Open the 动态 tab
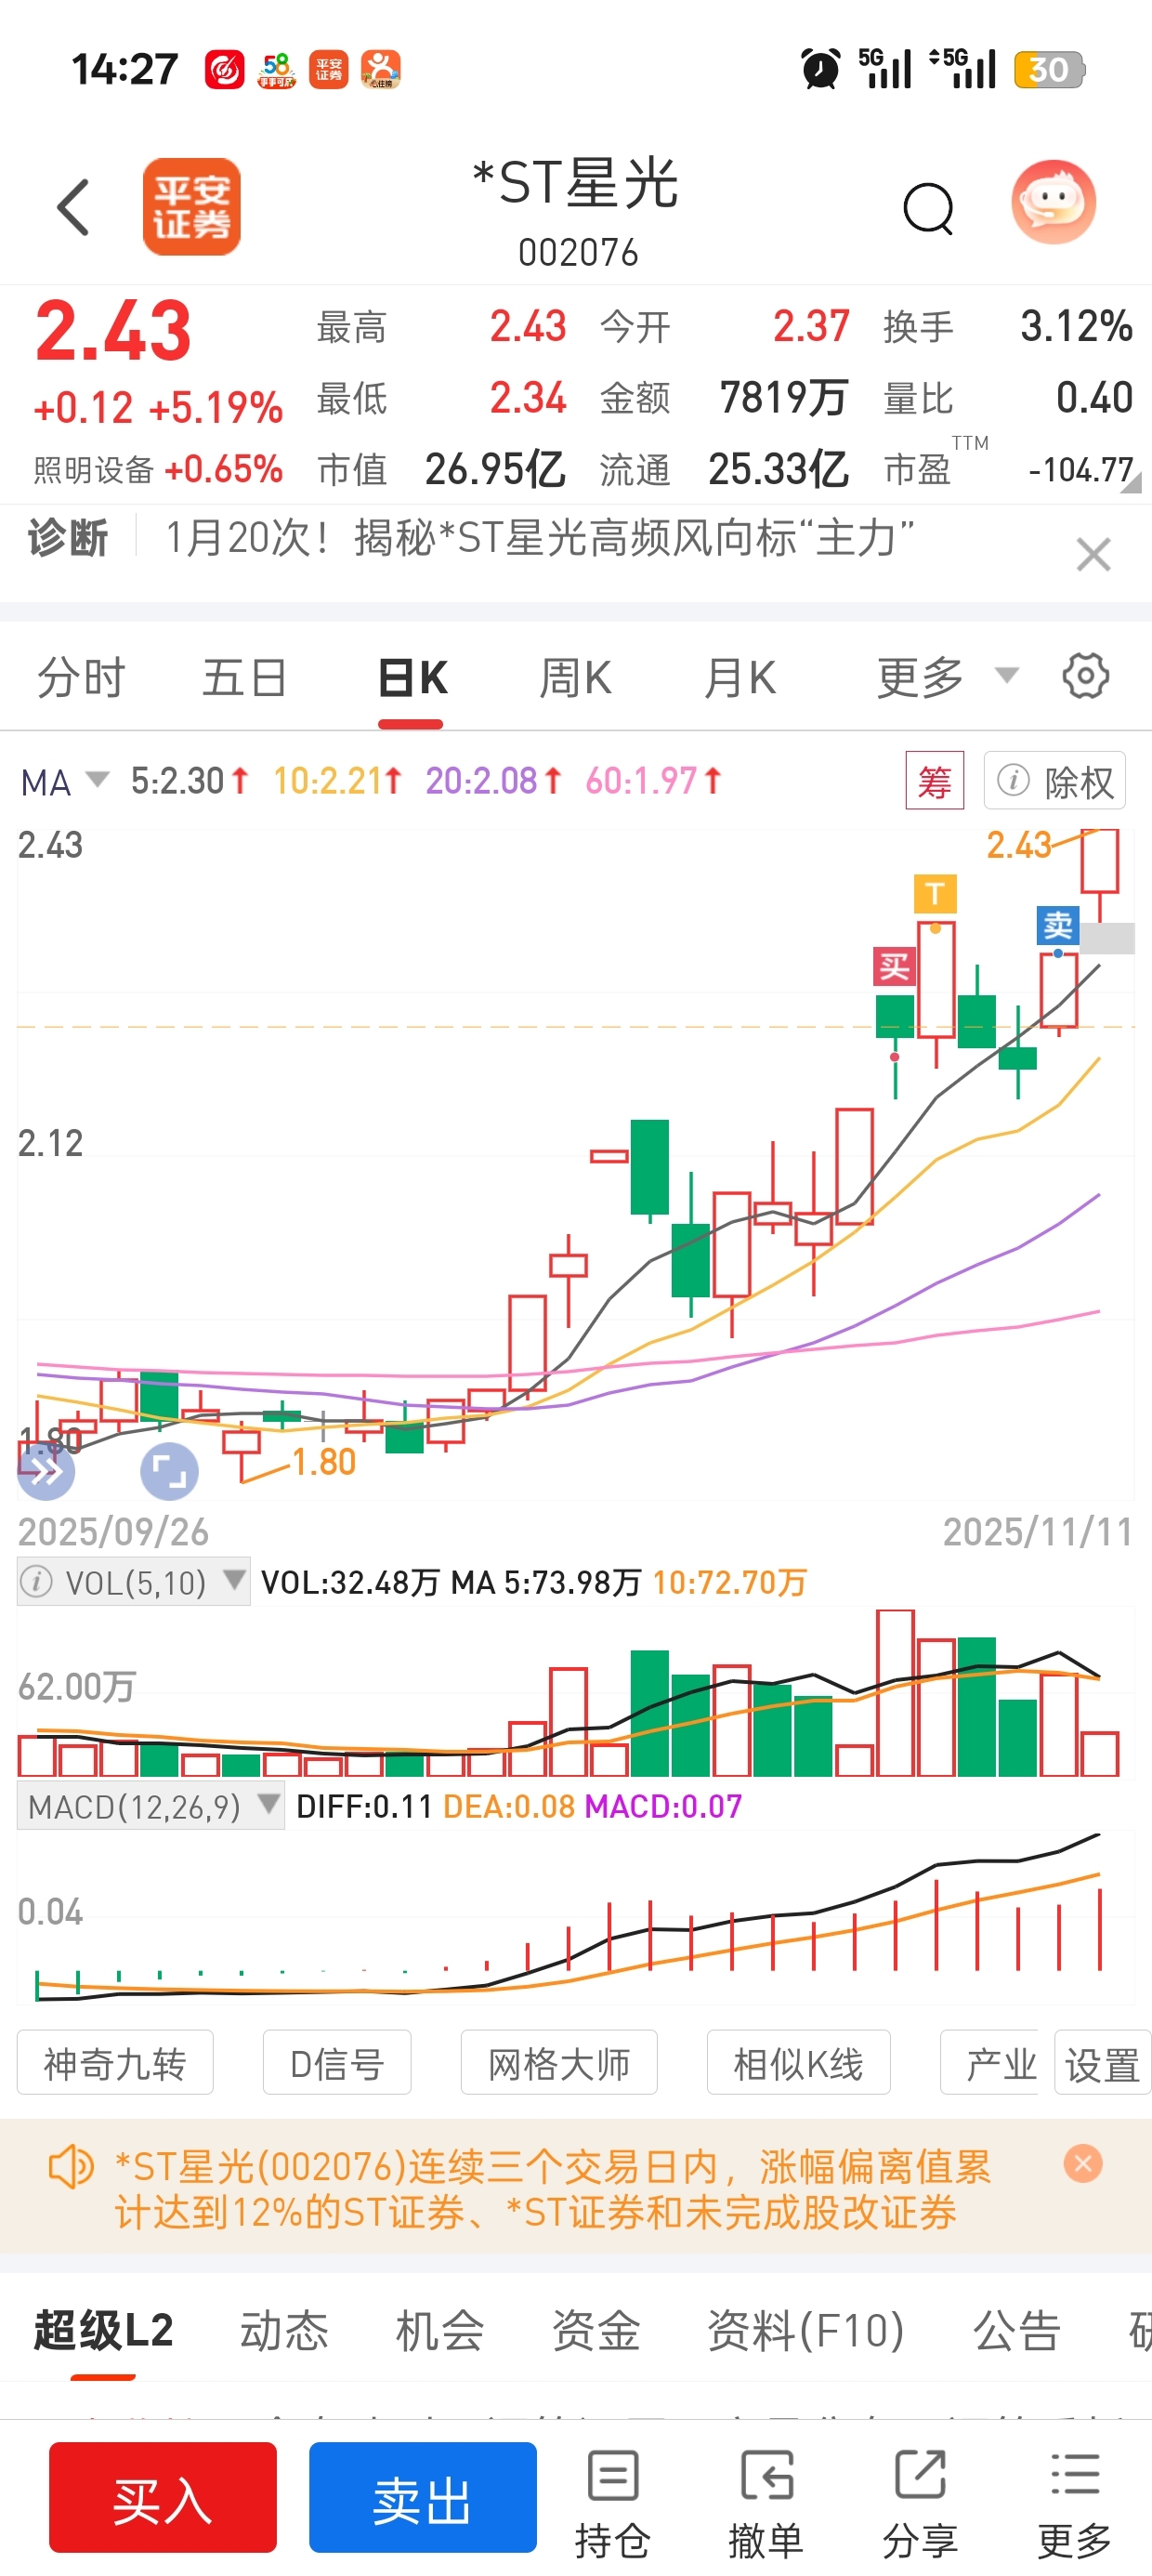 [x=284, y=2330]
